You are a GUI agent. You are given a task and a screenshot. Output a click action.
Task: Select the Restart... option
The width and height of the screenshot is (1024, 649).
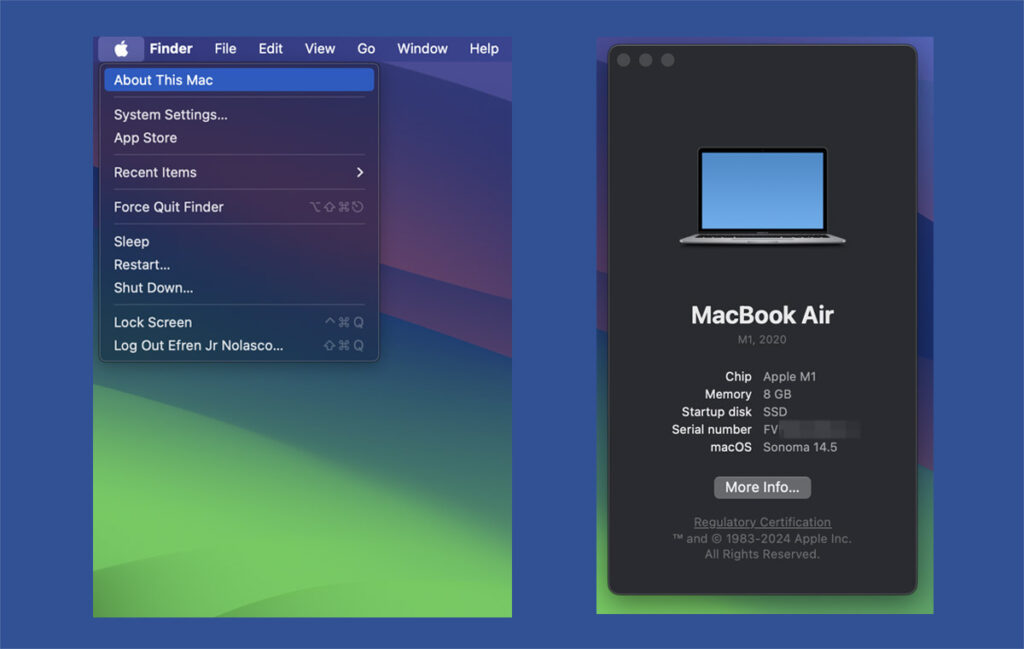coord(141,265)
